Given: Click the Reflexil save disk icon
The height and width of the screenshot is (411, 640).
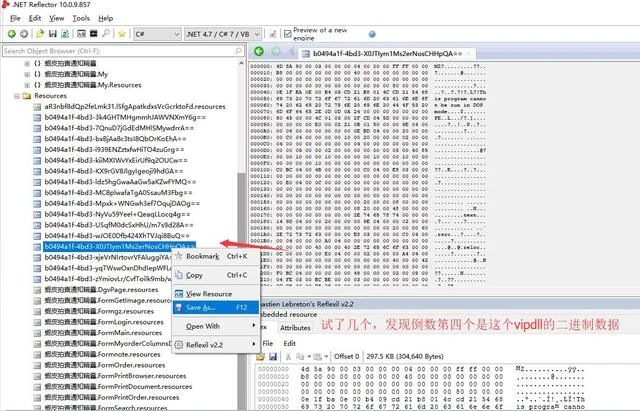Looking at the screenshot, I should pos(273,357).
